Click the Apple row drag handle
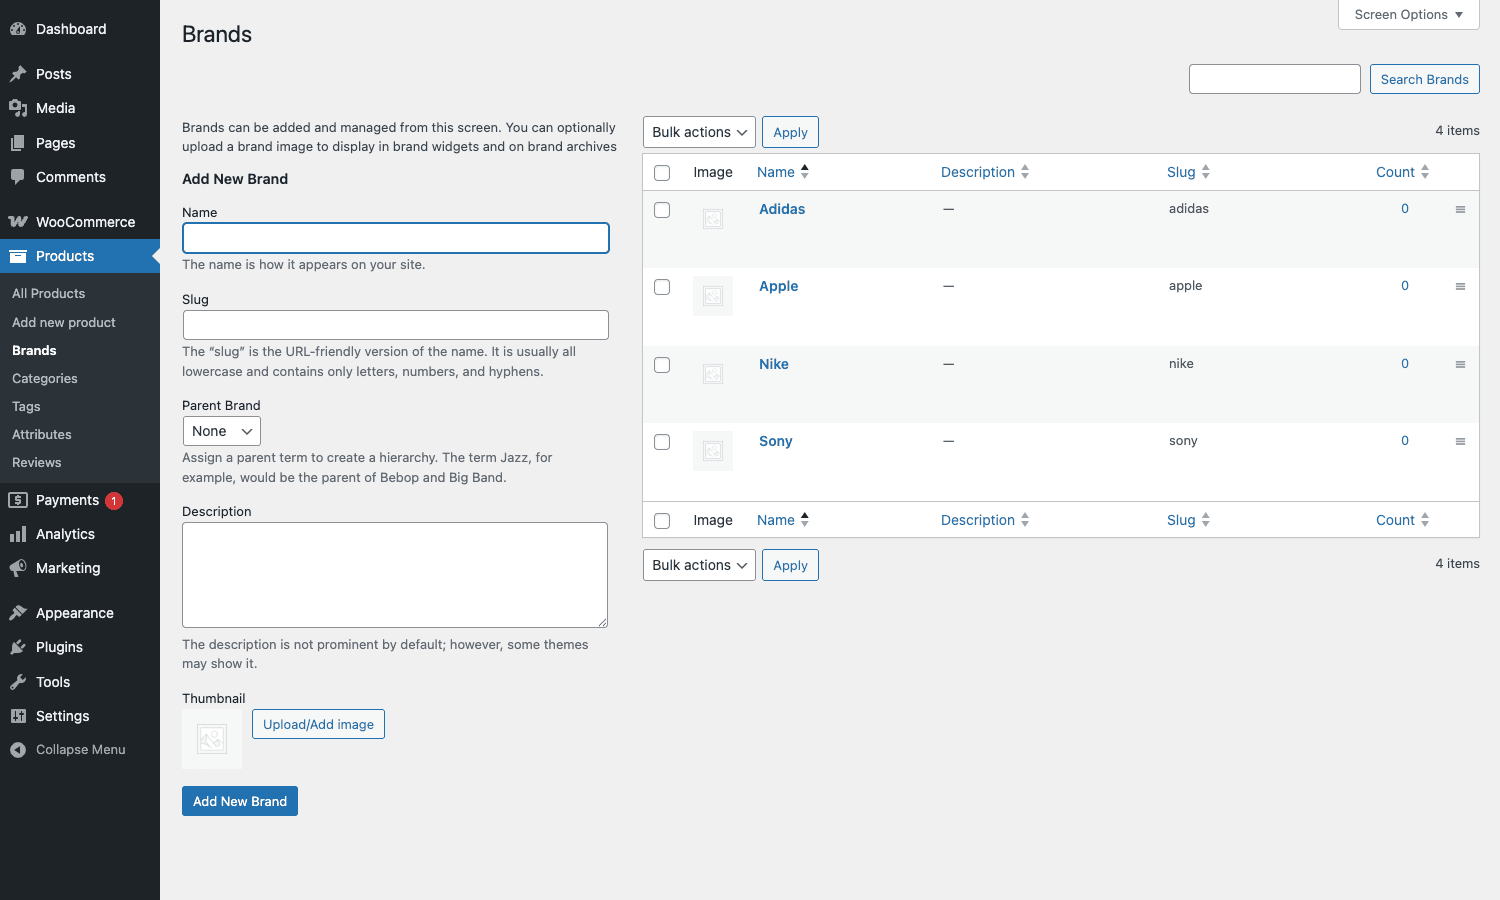The height and width of the screenshot is (900, 1500). [1460, 286]
